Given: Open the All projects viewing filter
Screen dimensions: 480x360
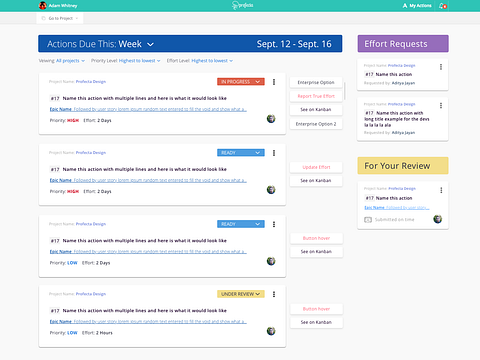Looking at the screenshot, I should (70, 61).
